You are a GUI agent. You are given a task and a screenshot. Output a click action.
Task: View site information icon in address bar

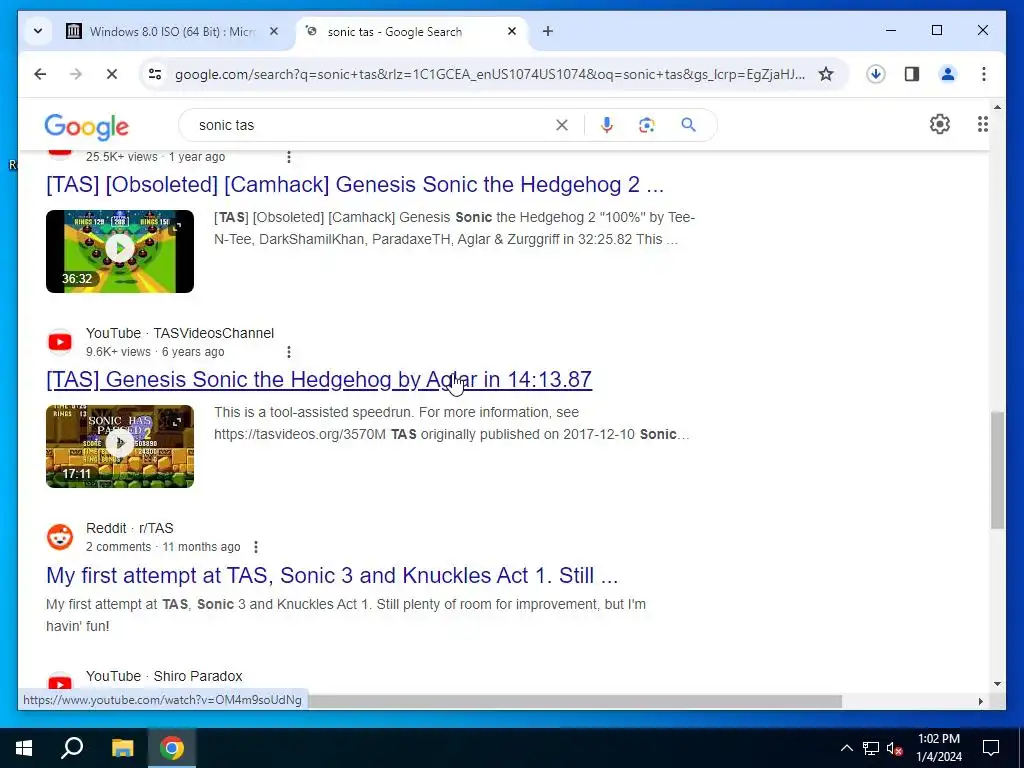155,74
